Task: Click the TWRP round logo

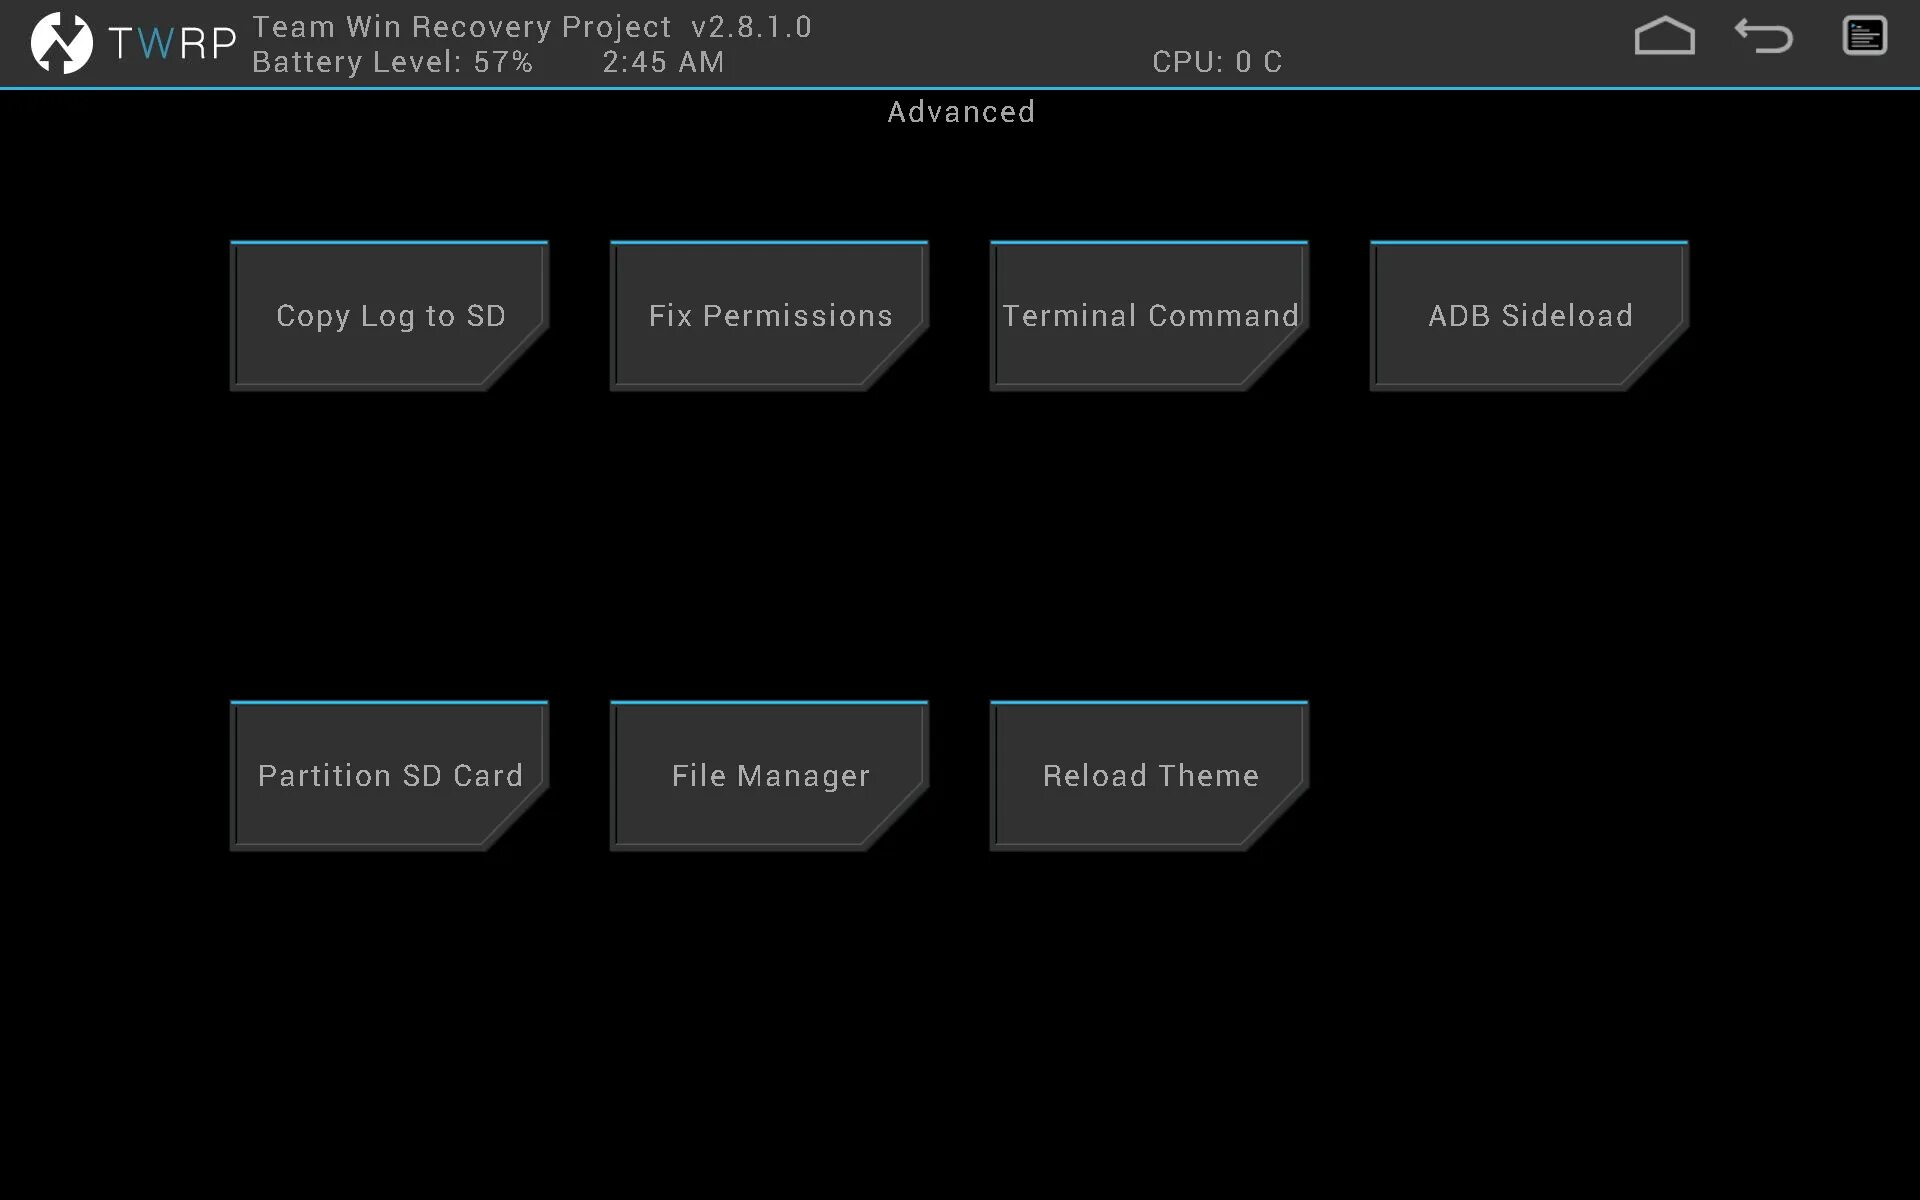Action: pyautogui.click(x=61, y=43)
